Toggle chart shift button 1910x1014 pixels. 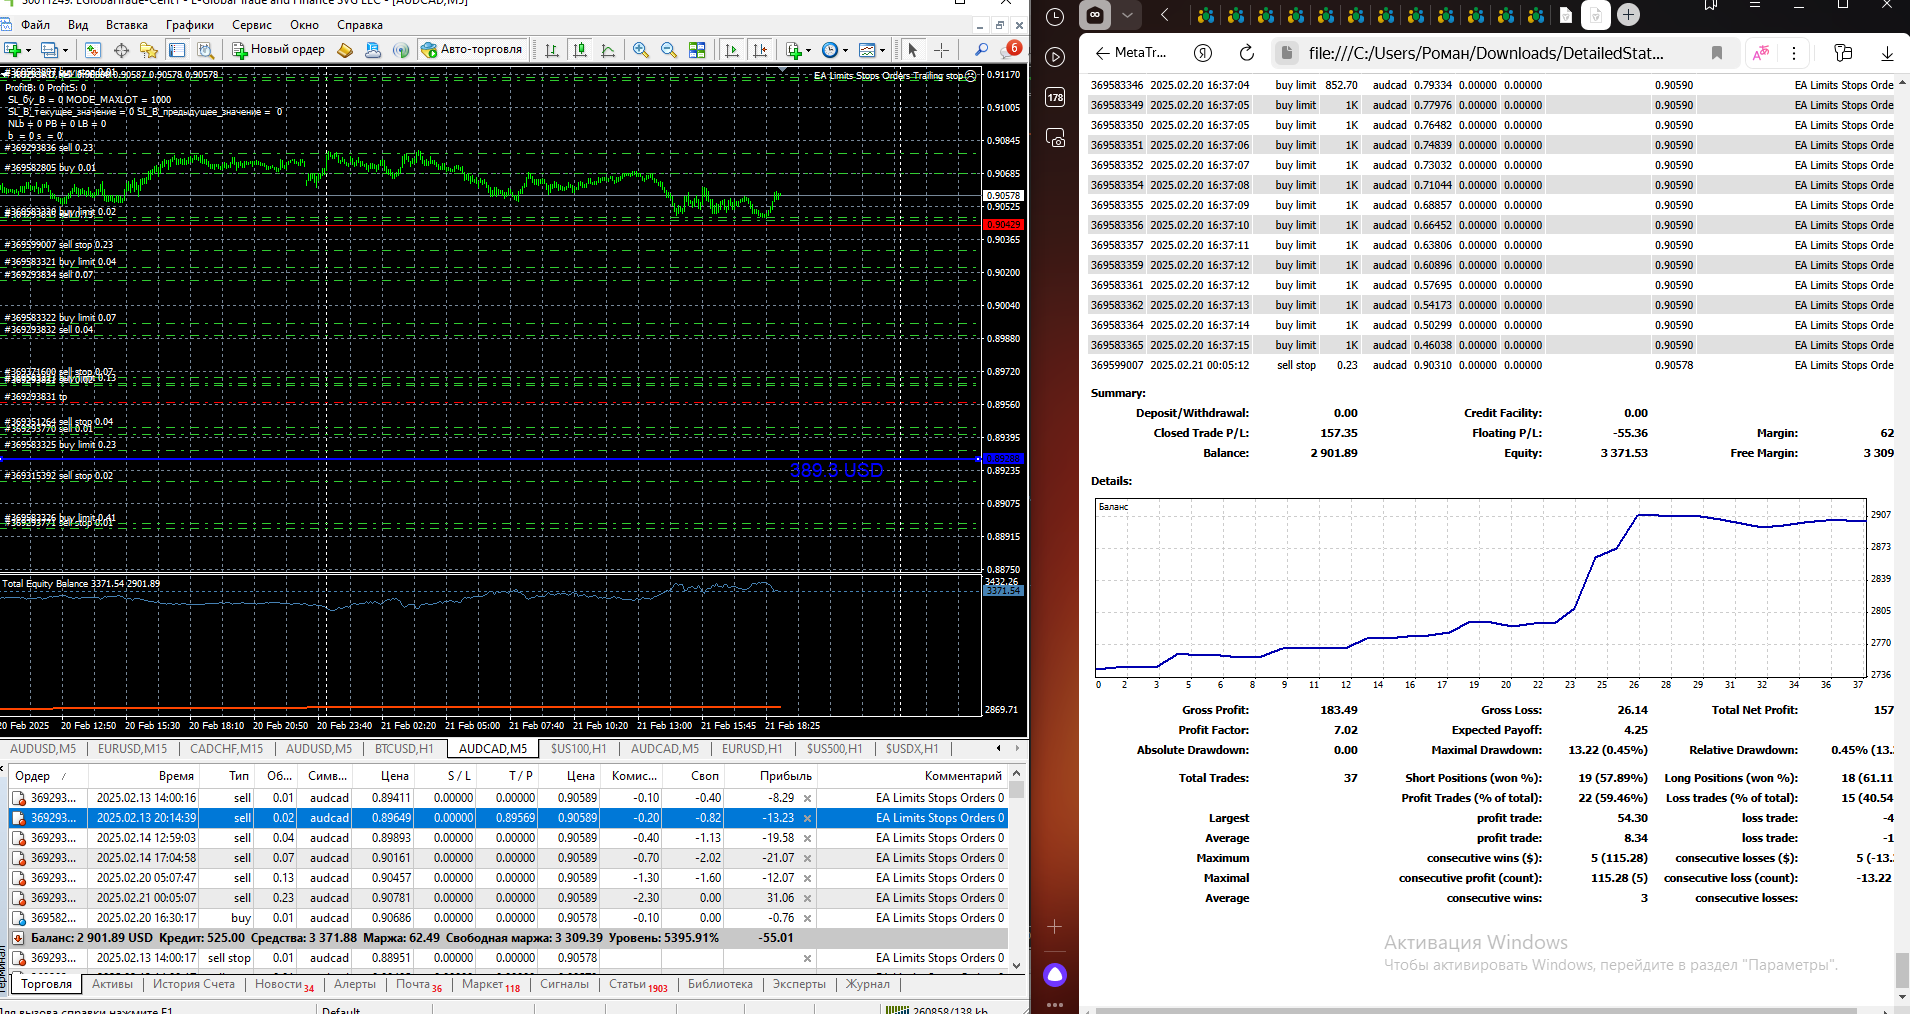pos(760,50)
